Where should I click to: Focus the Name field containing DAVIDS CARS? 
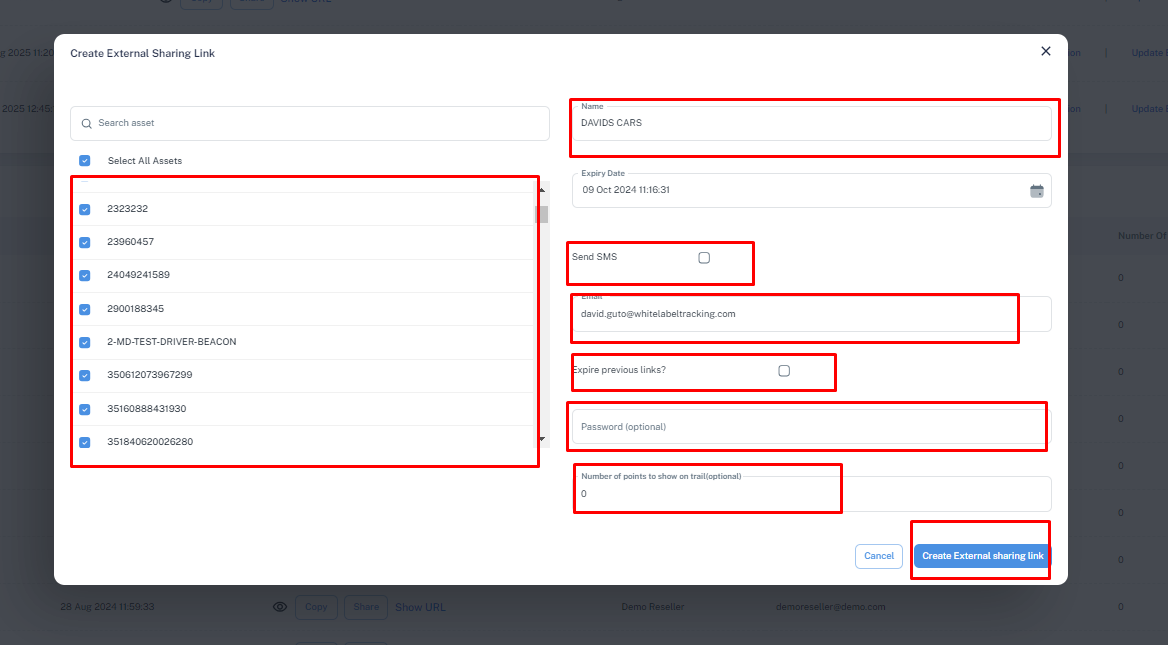click(812, 124)
